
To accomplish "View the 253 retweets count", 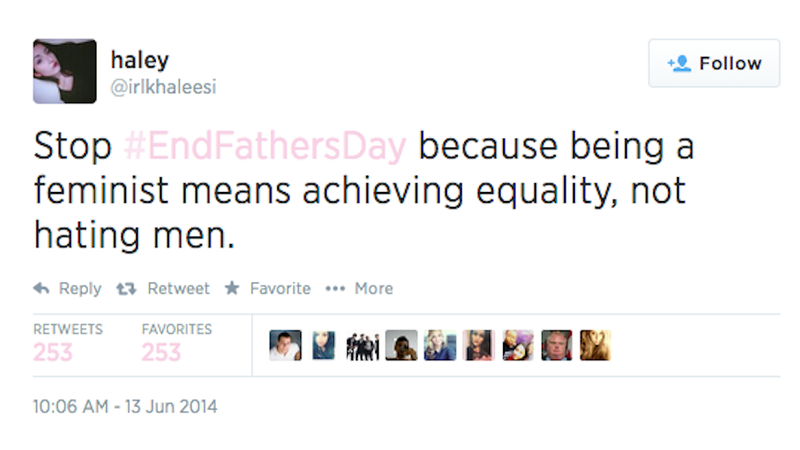I will coord(53,353).
